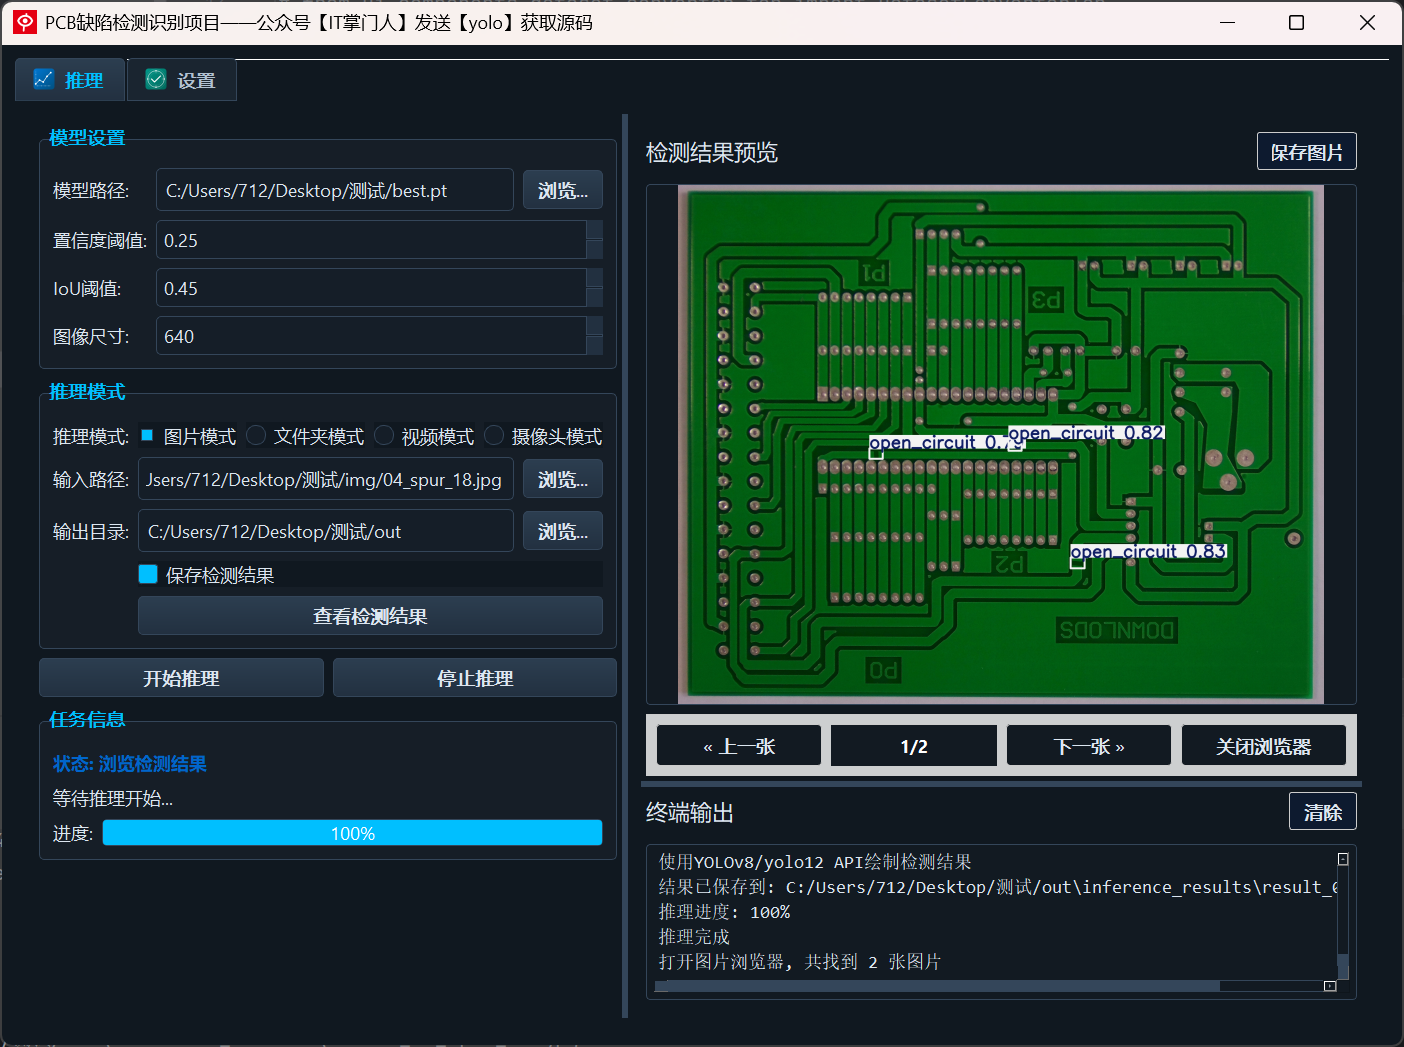Viewport: 1404px width, 1047px height.
Task: Enable the 保存检测结果 checkbox
Action: pyautogui.click(x=148, y=574)
